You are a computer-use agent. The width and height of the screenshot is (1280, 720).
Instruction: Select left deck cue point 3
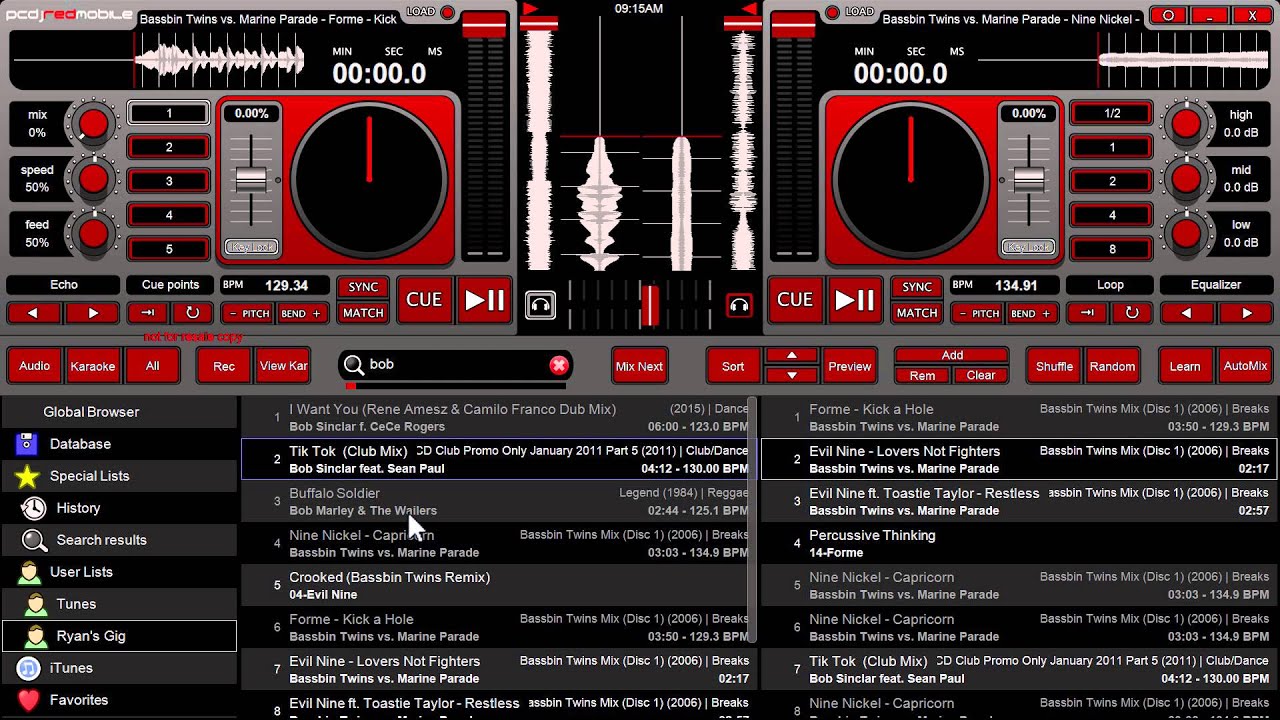pyautogui.click(x=169, y=181)
